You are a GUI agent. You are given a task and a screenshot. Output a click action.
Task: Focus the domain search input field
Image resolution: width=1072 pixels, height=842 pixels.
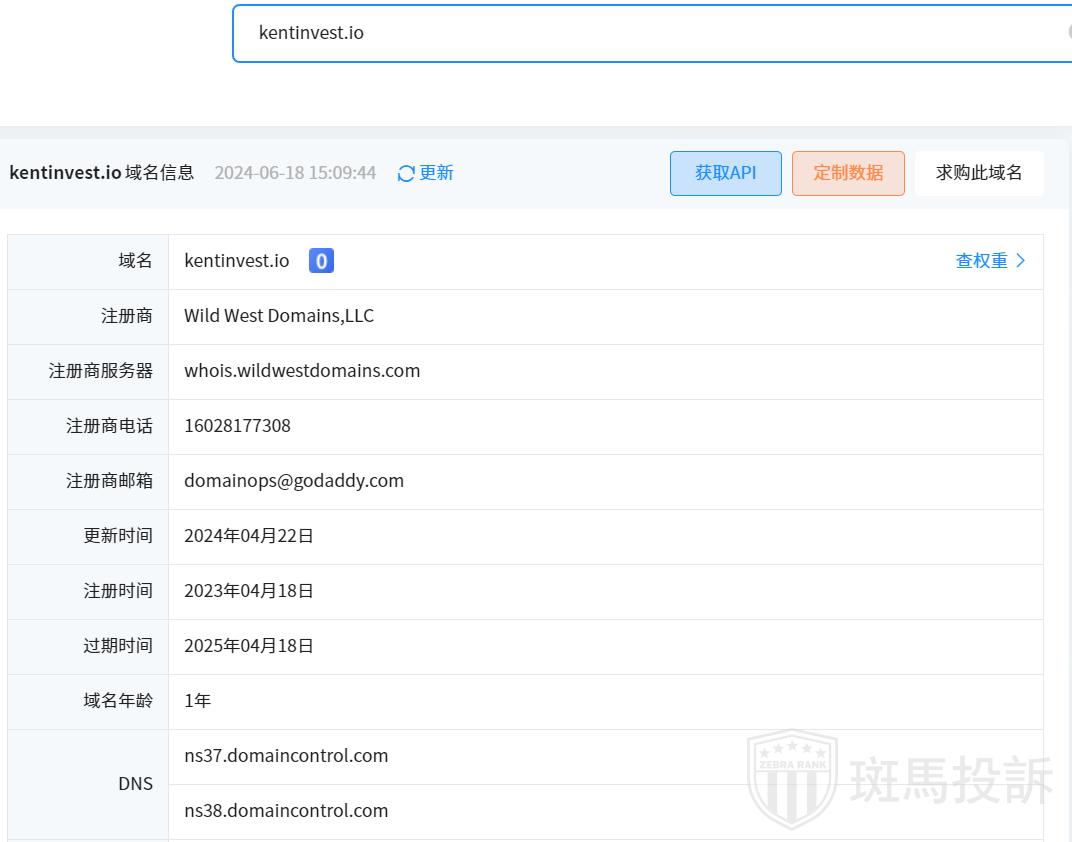pos(650,33)
